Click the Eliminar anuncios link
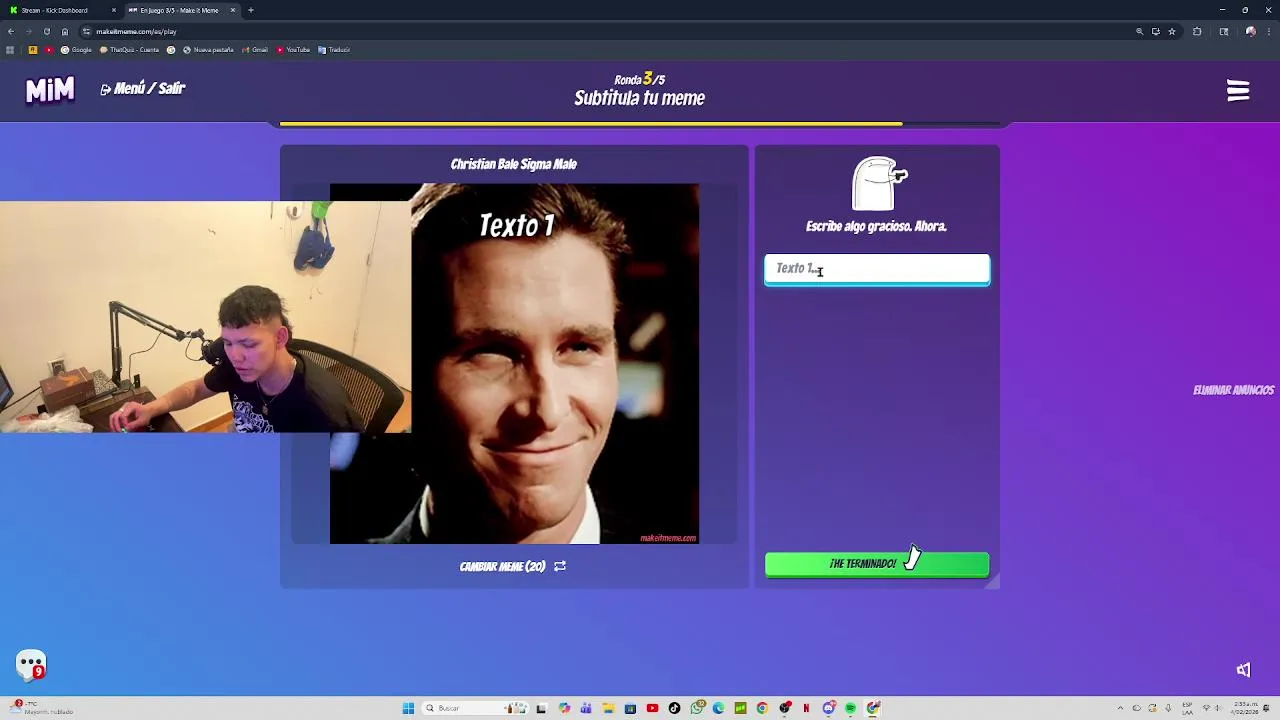Screen dimensions: 1280x720 point(1233,390)
